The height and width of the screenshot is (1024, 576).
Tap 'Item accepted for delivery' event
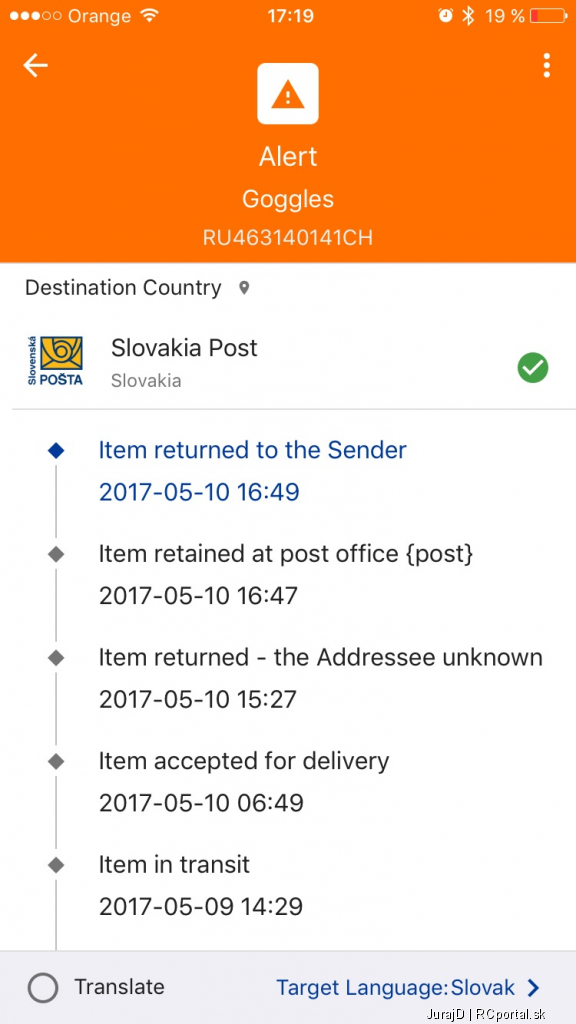coord(244,781)
